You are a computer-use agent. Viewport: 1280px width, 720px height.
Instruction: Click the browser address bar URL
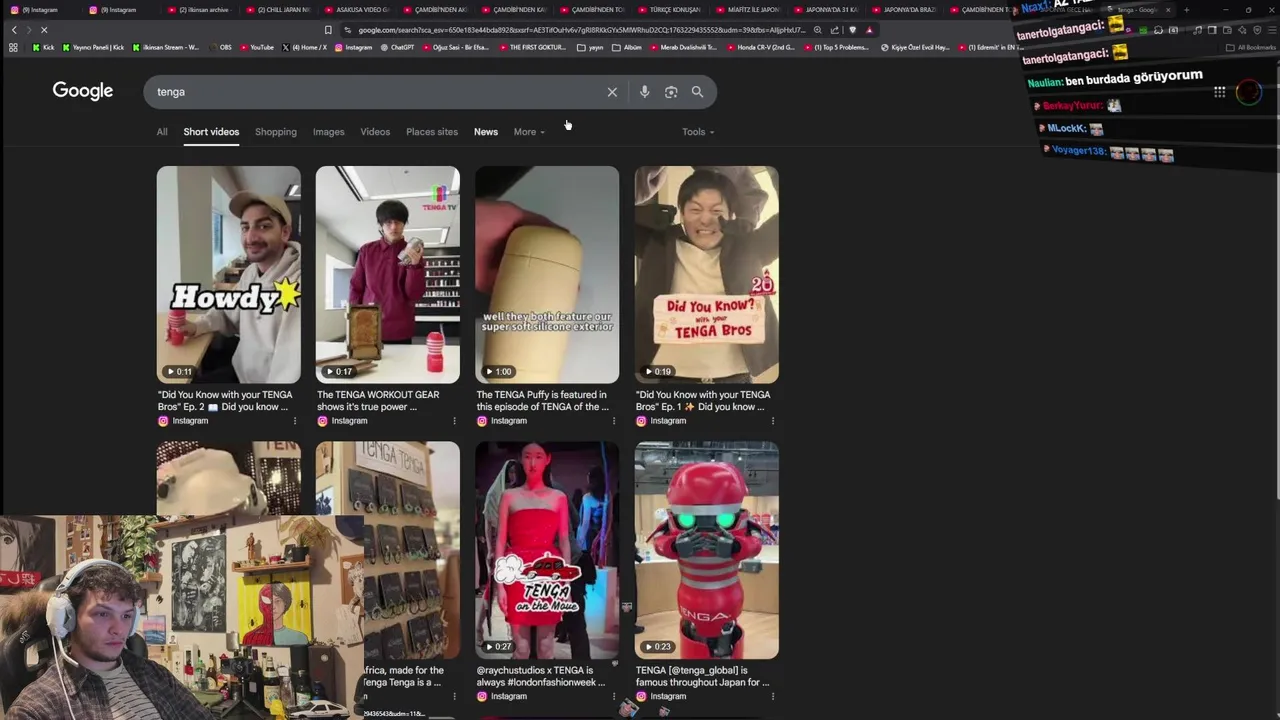tap(580, 30)
